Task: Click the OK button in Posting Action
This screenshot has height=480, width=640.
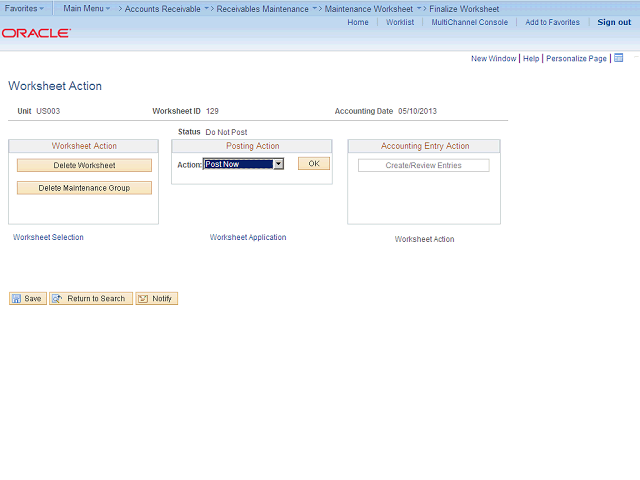Action: 313,164
